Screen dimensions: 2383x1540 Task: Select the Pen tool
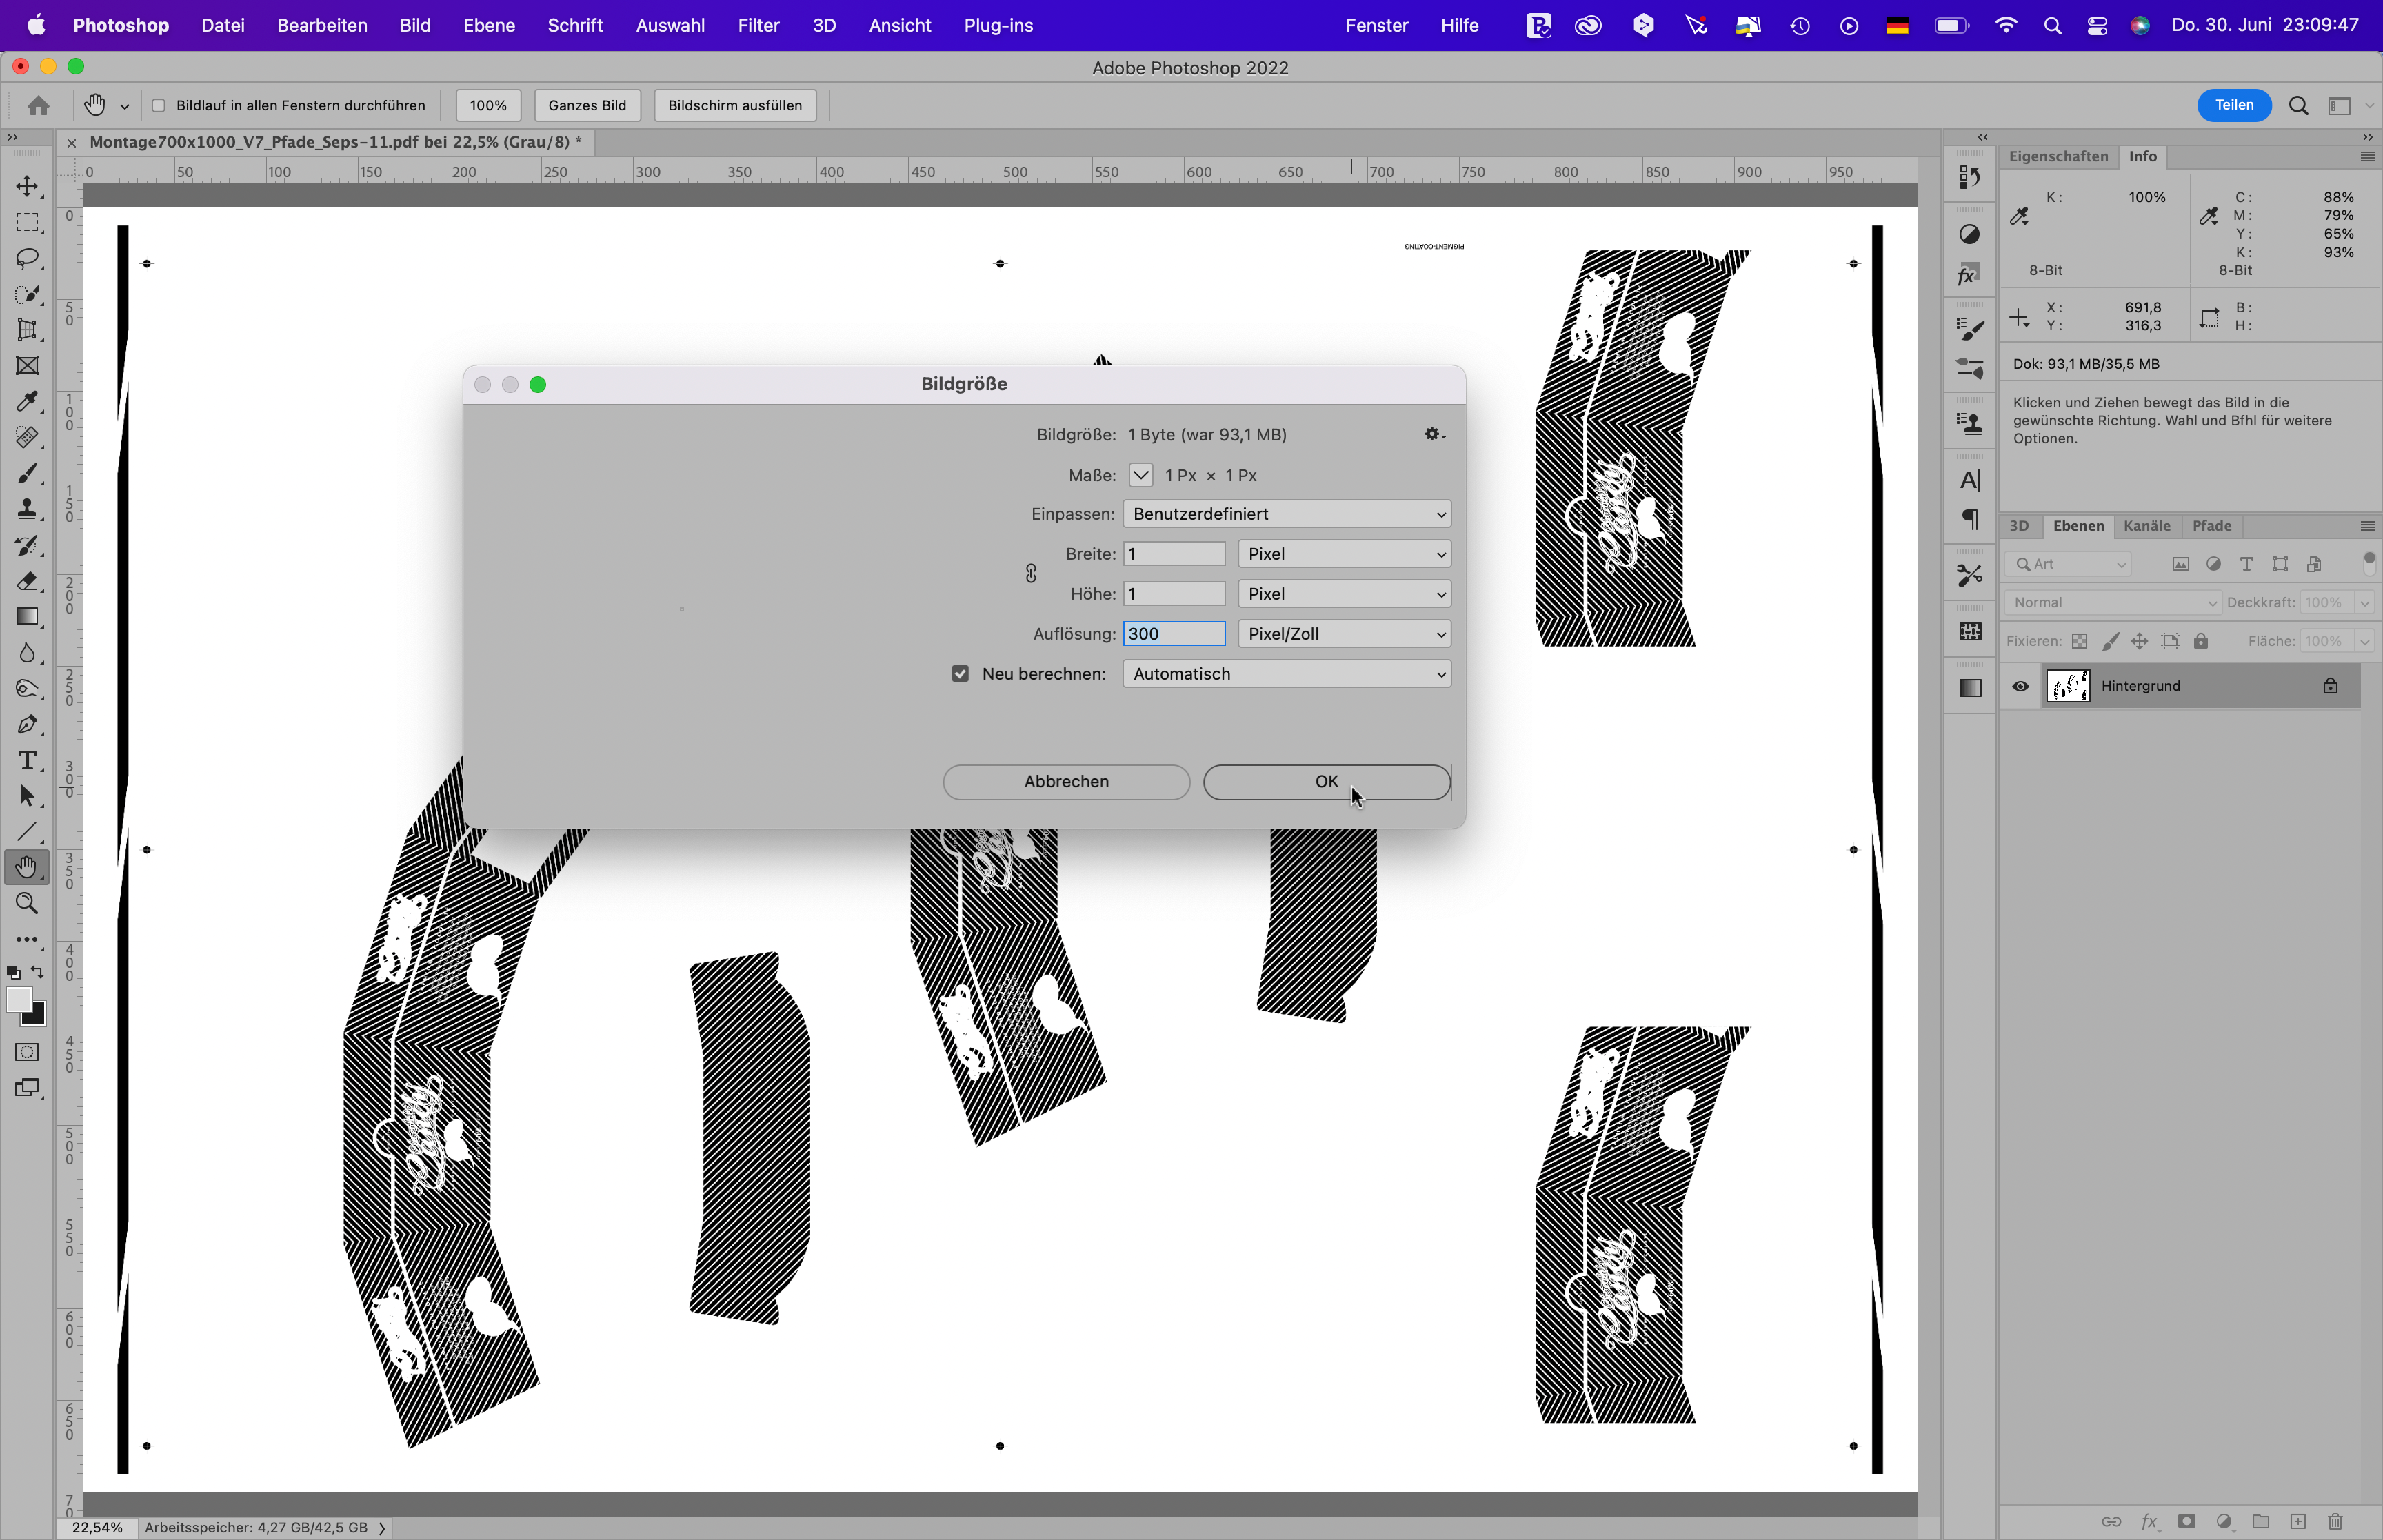tap(27, 725)
